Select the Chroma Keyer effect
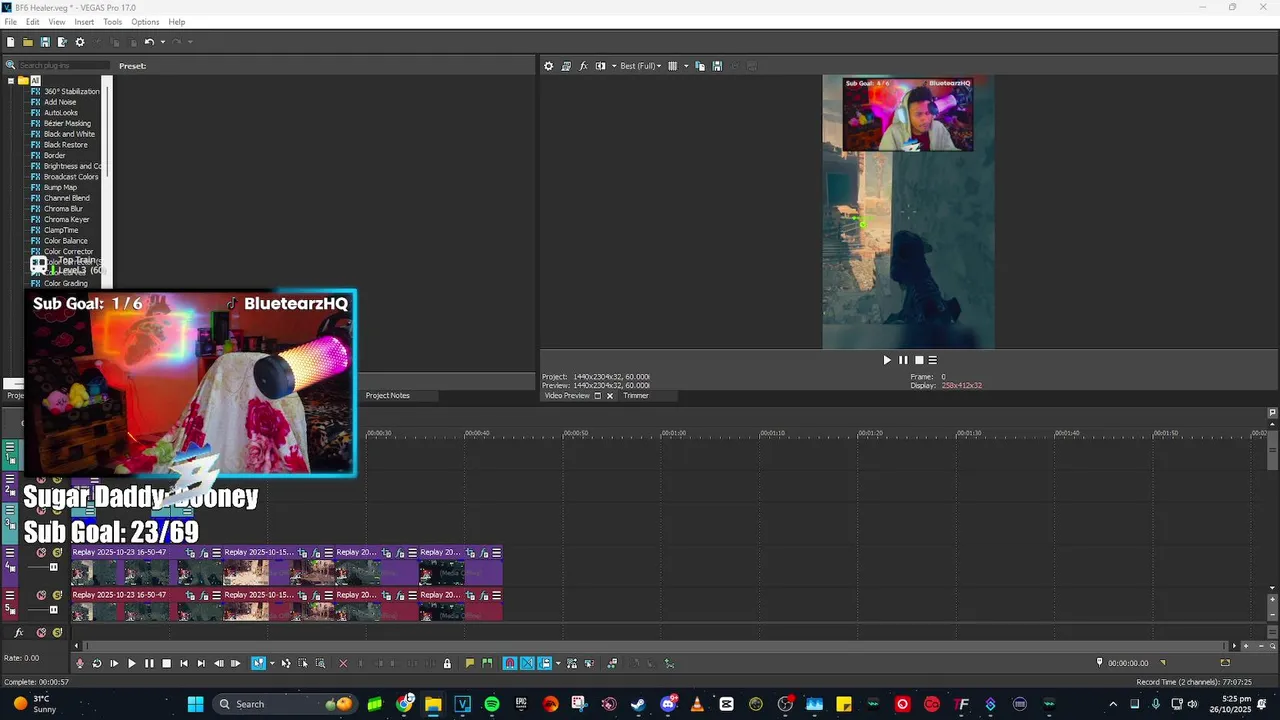 point(66,219)
